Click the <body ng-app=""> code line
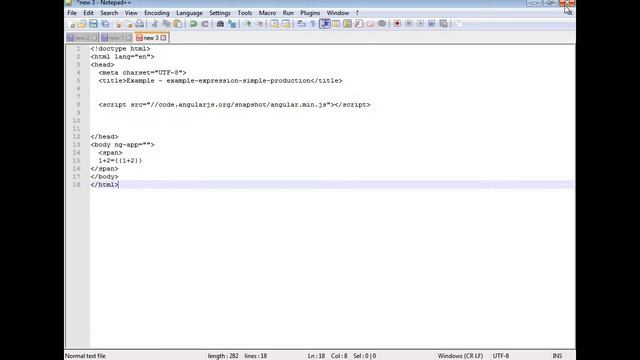 [122, 144]
